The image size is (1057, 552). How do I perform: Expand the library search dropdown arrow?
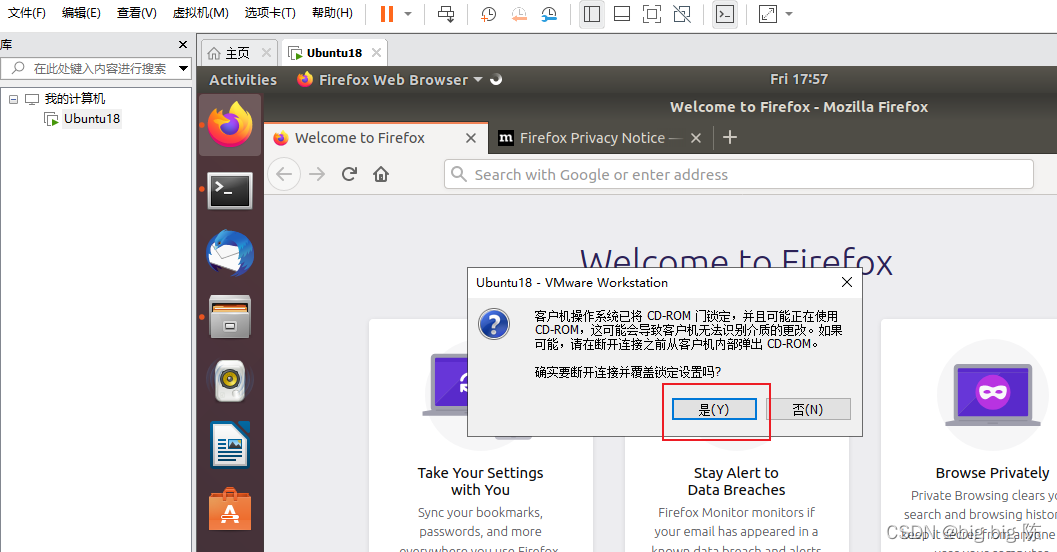pos(183,68)
